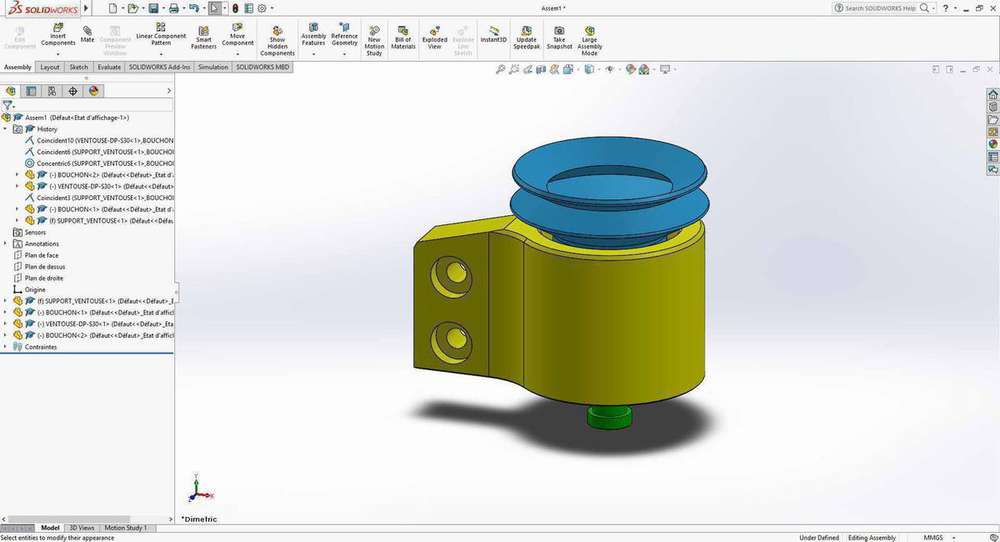Open the SOLIDWORKS MBD tab

pos(263,67)
